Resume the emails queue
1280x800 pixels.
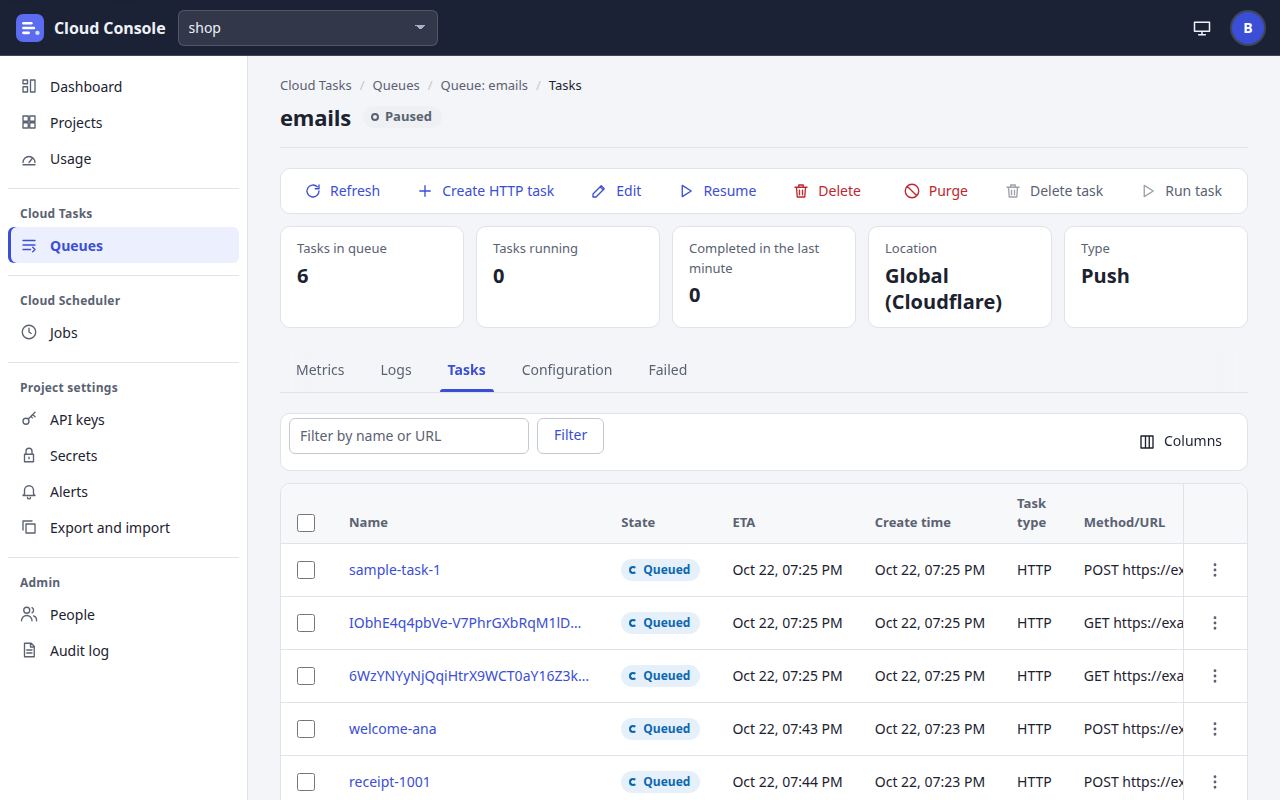pos(718,191)
